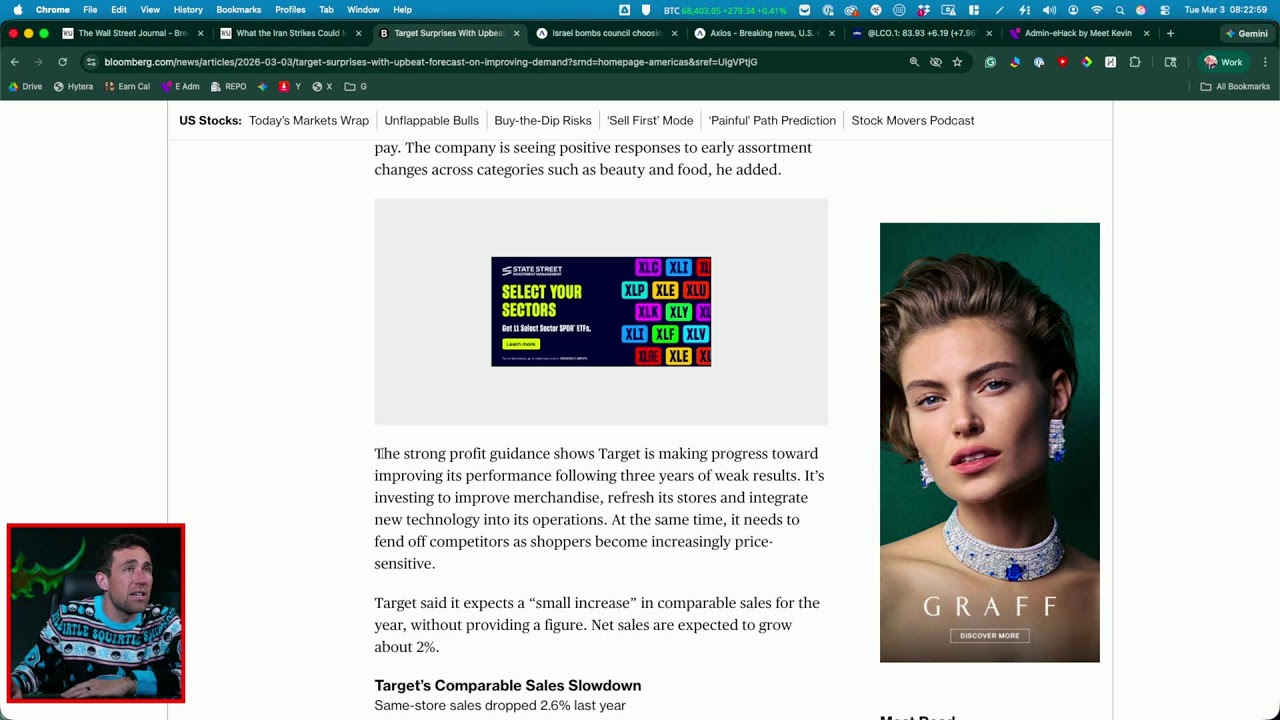The image size is (1280, 720).
Task: Switch to the @LCO.1 price tab
Action: pyautogui.click(x=923, y=33)
